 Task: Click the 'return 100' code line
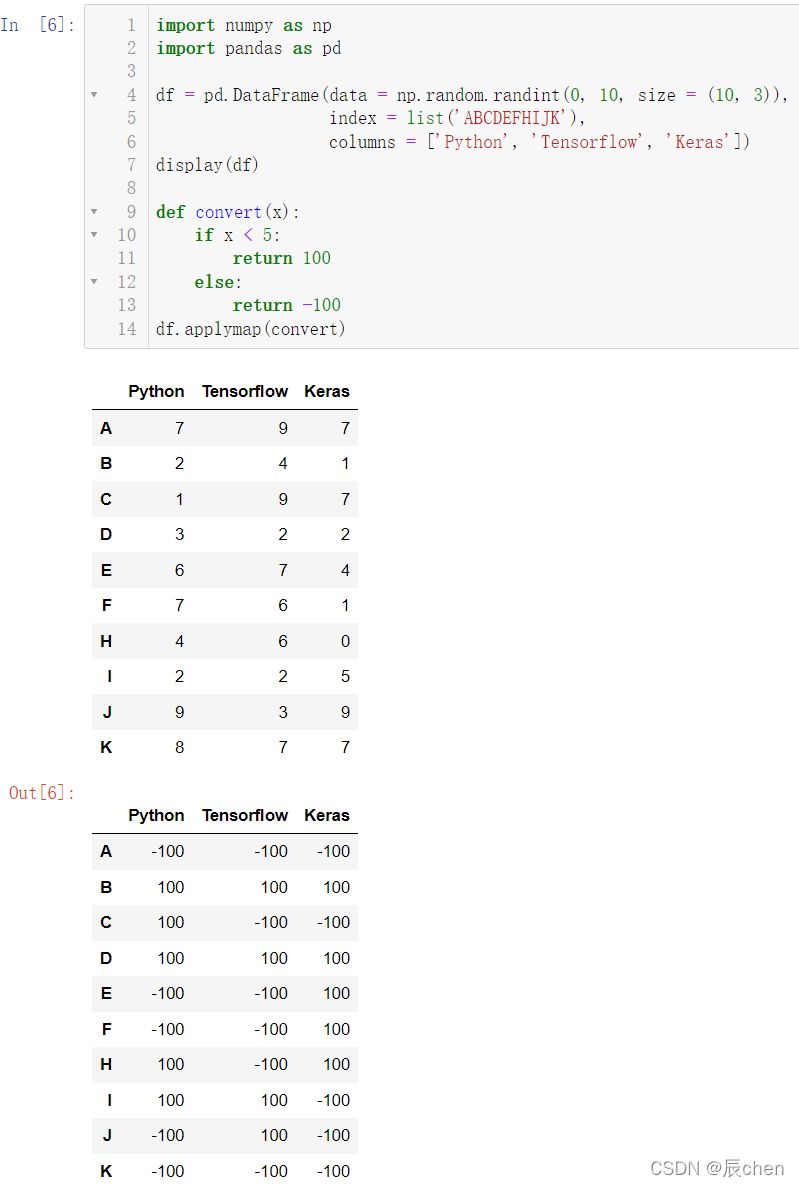(x=282, y=258)
